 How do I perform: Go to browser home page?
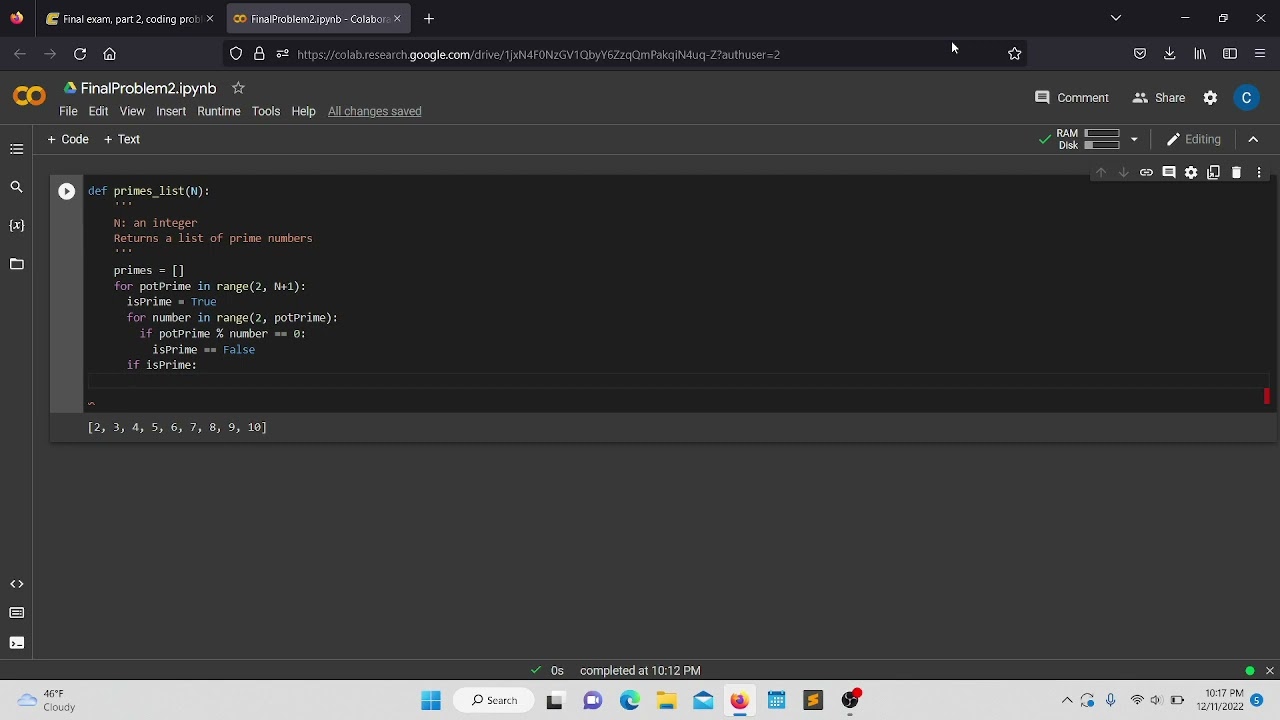click(x=110, y=54)
